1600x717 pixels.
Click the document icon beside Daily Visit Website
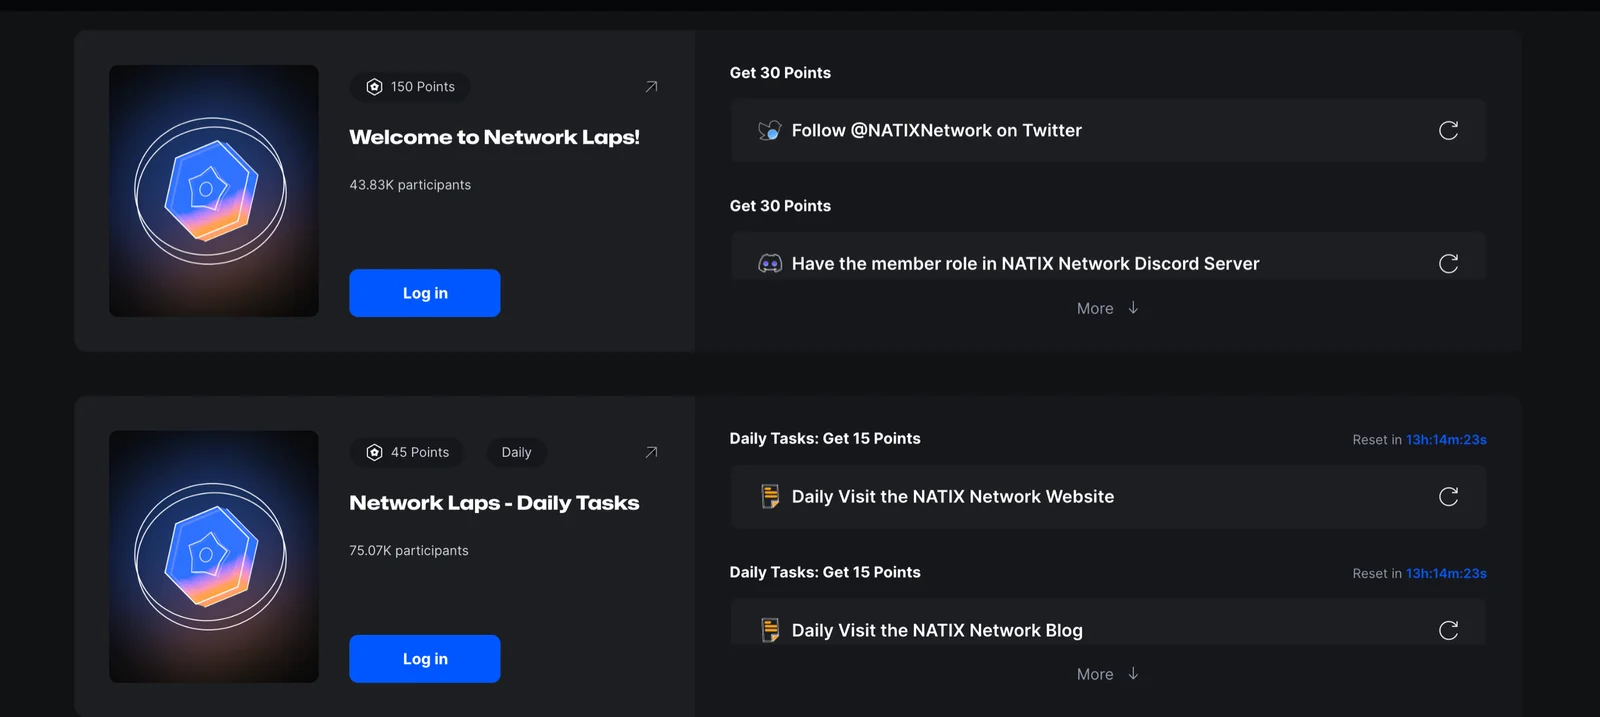(x=770, y=497)
